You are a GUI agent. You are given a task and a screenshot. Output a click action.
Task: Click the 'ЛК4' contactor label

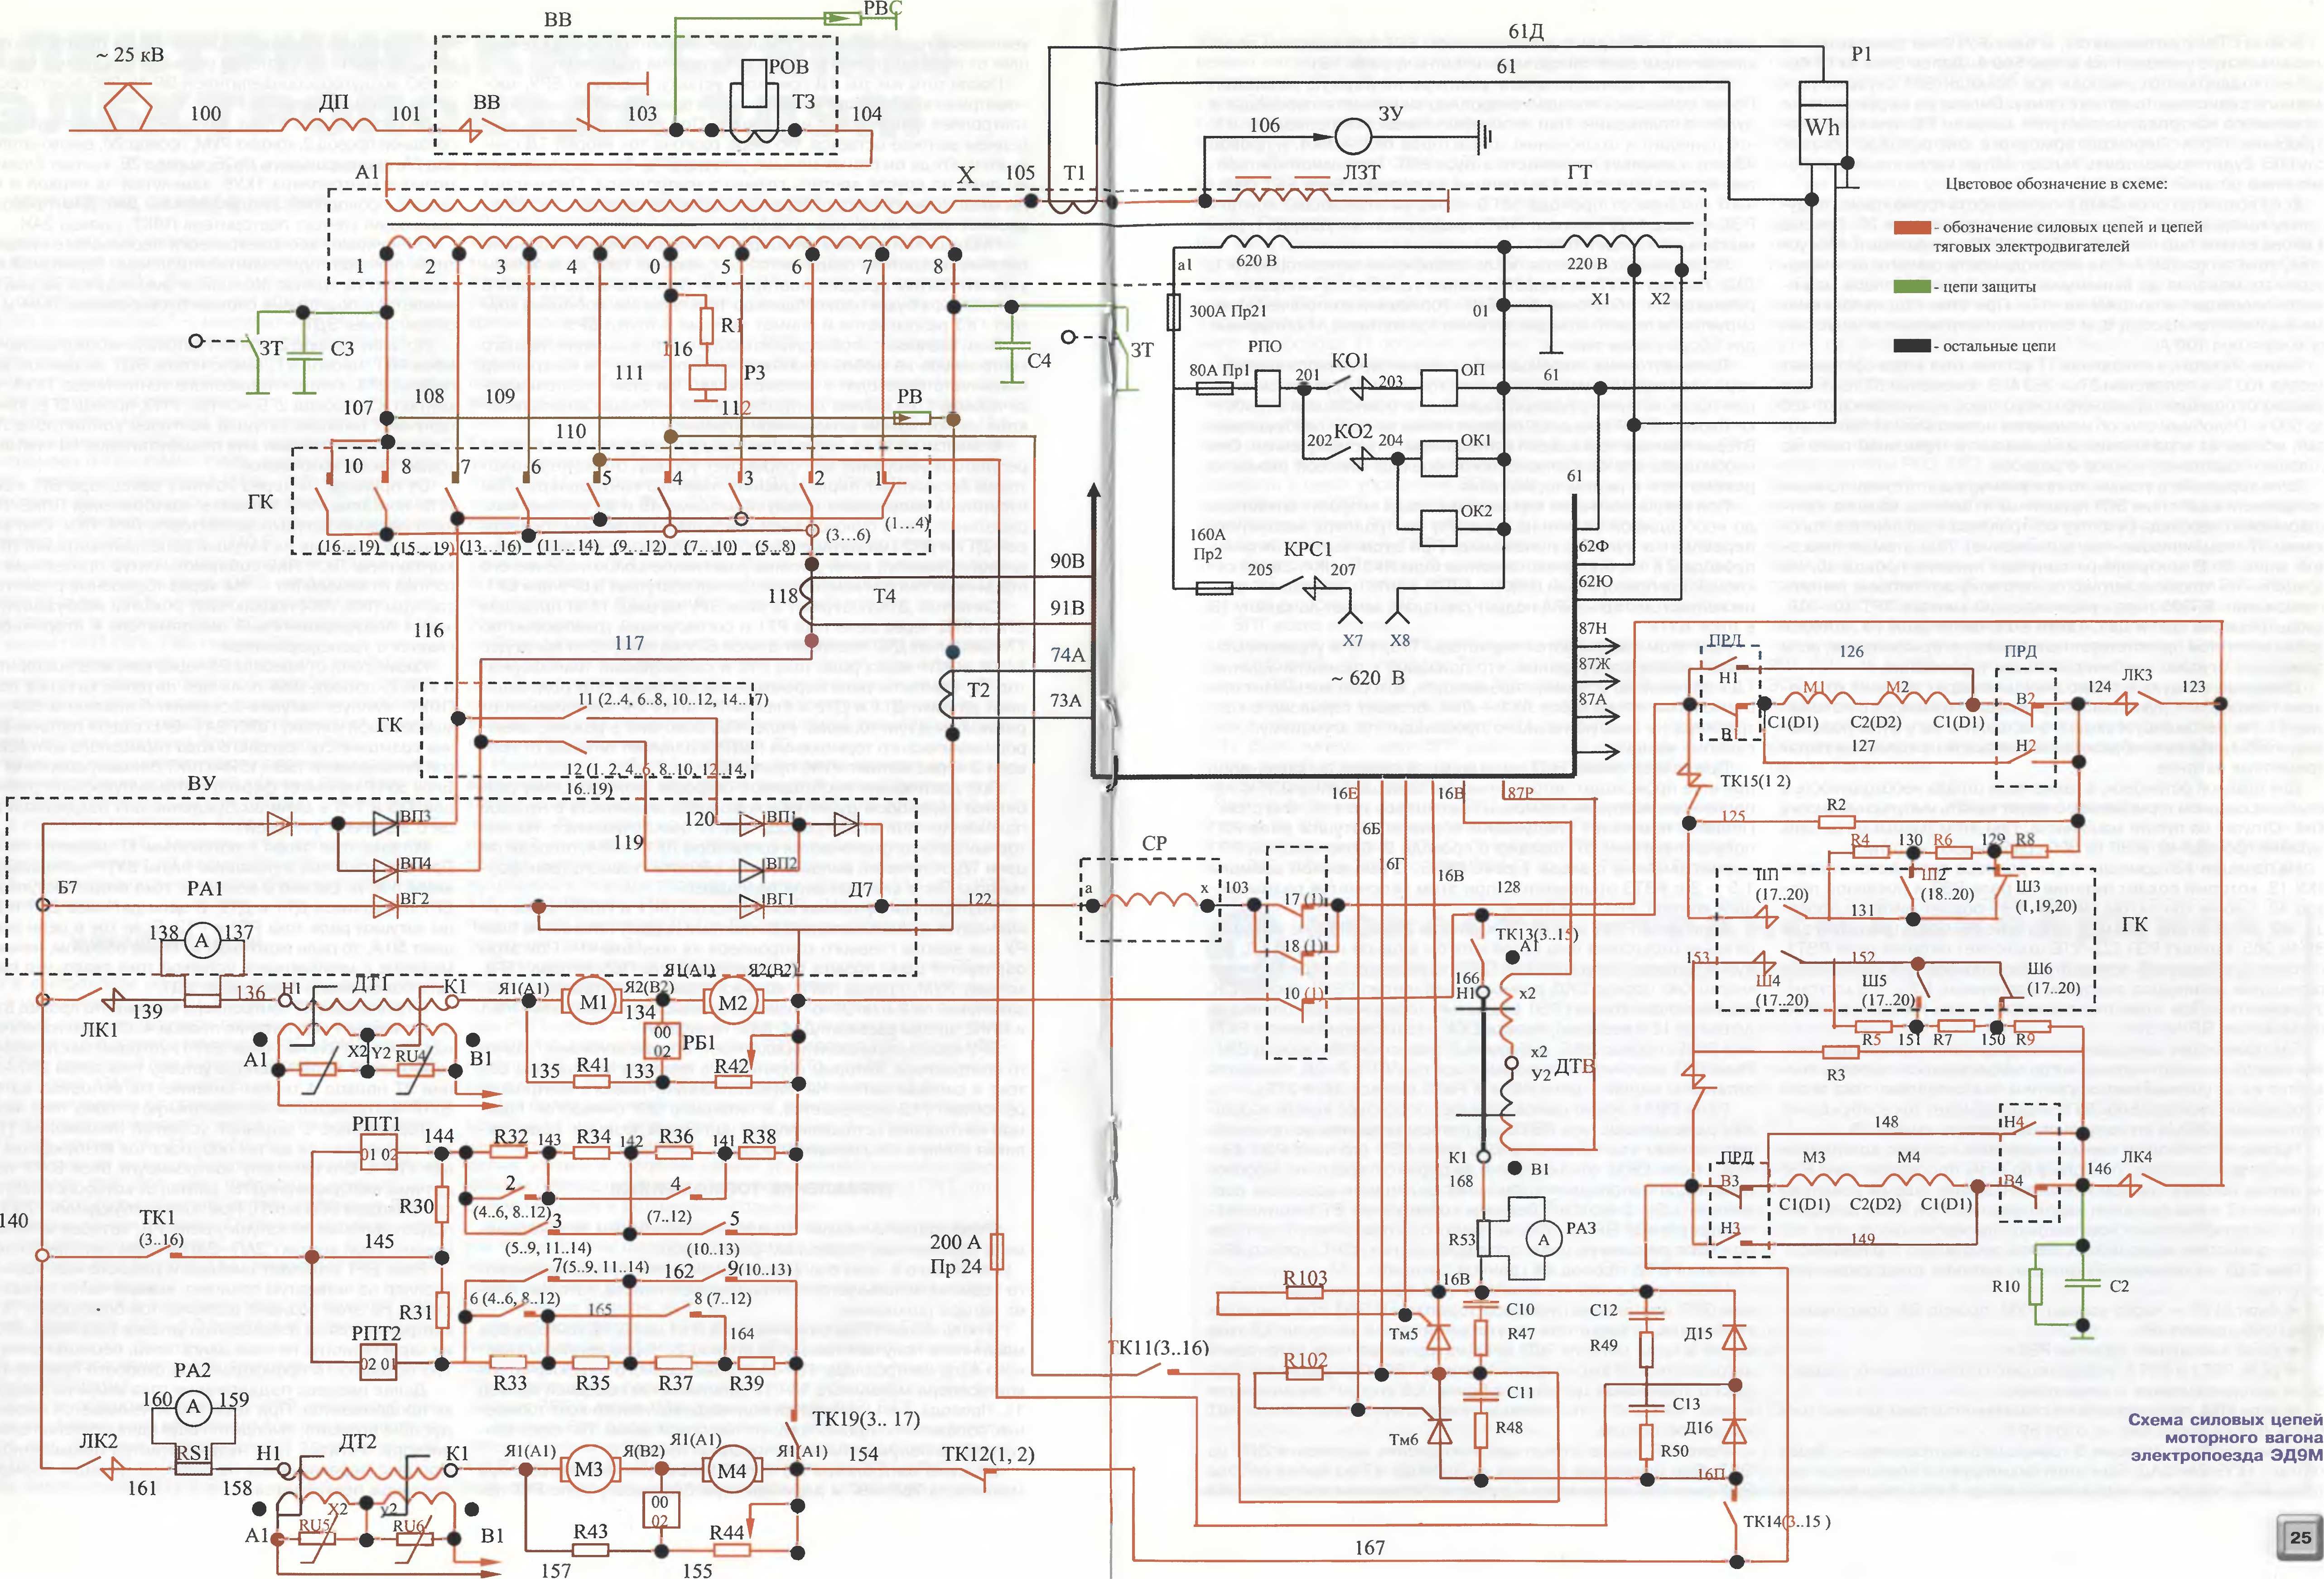[x=2136, y=1157]
